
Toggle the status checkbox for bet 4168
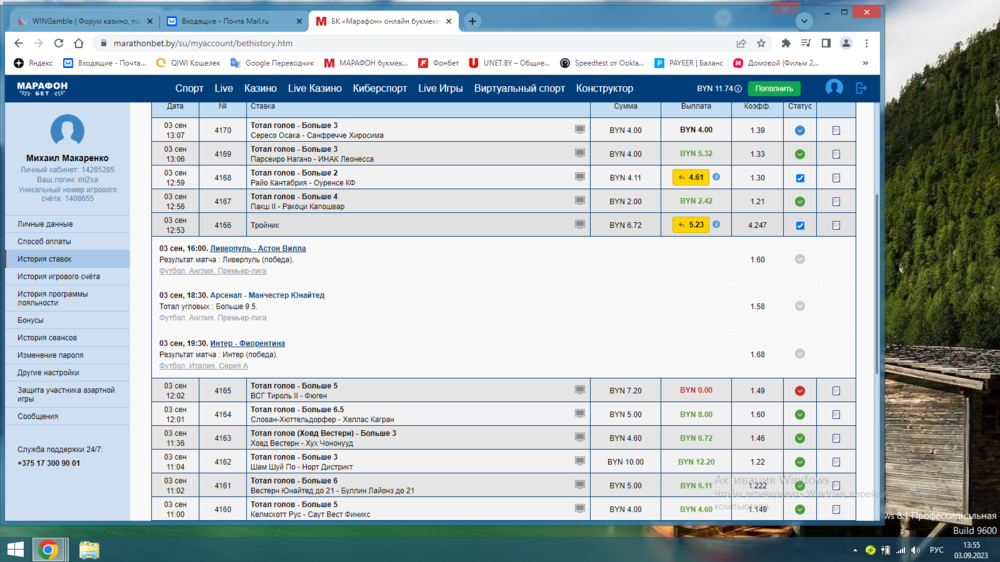click(799, 178)
